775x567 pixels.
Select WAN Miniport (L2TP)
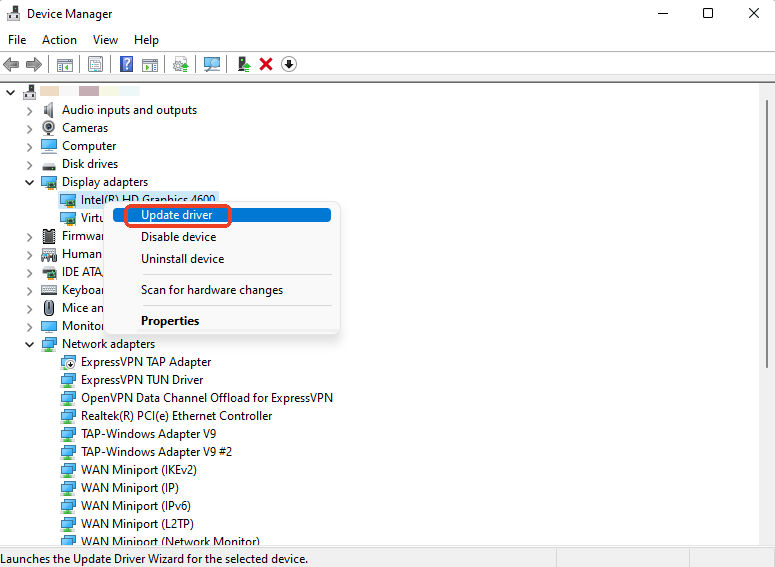point(137,523)
